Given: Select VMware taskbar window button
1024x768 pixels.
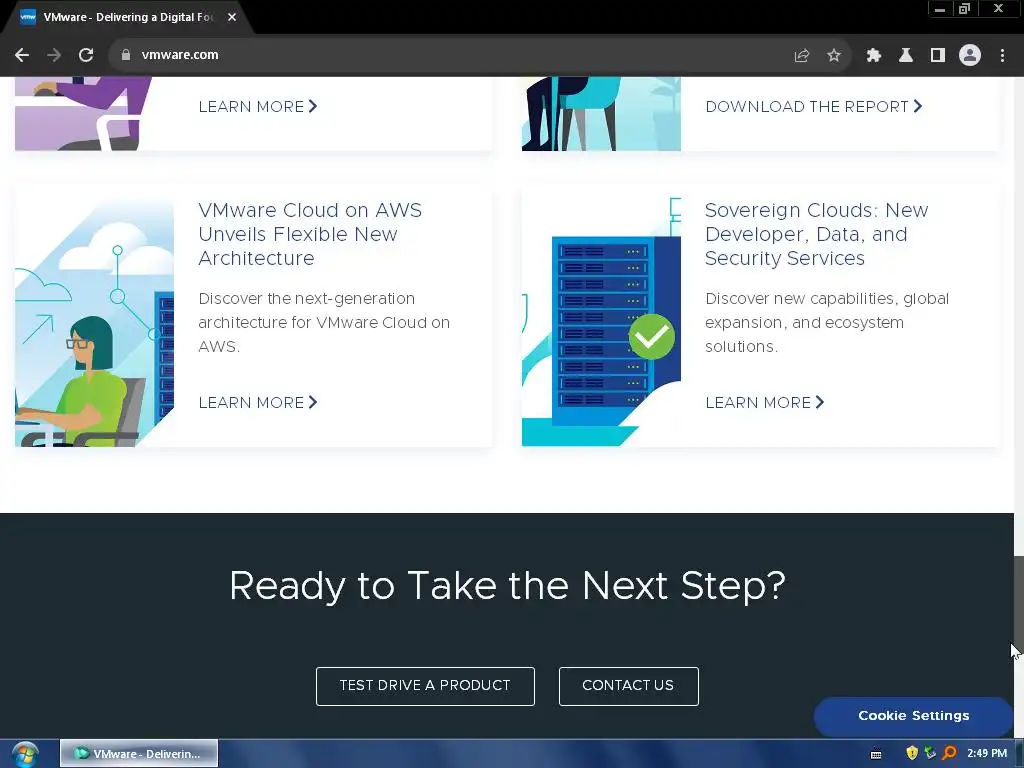Looking at the screenshot, I should click(139, 754).
